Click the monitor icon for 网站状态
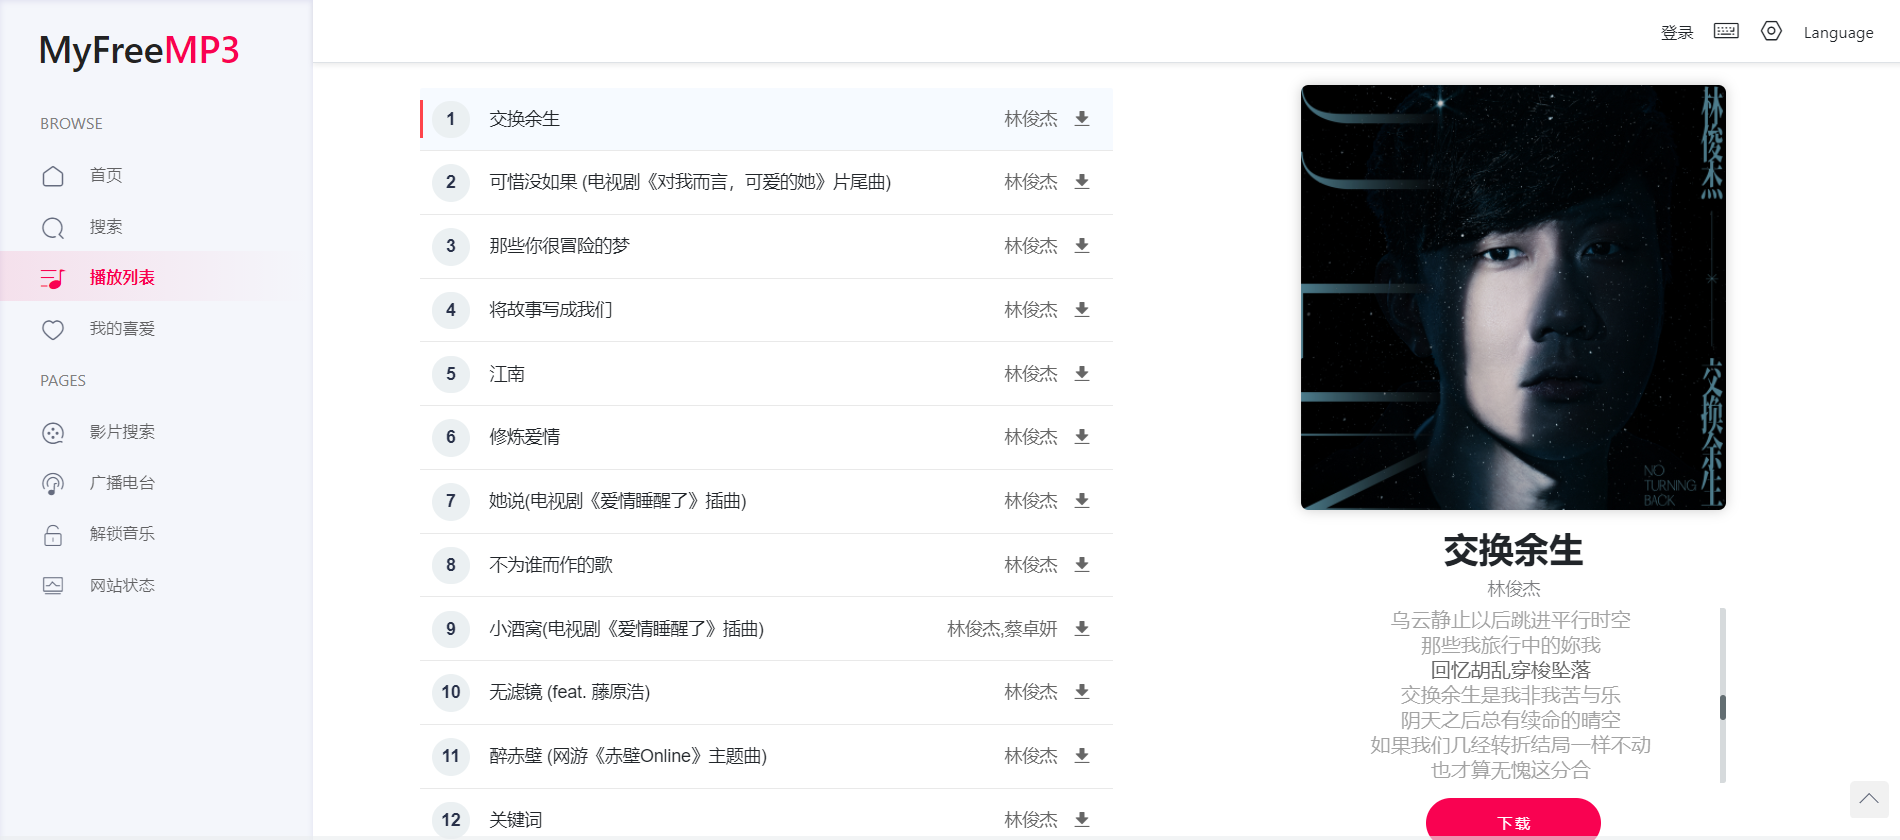1900x840 pixels. point(53,586)
